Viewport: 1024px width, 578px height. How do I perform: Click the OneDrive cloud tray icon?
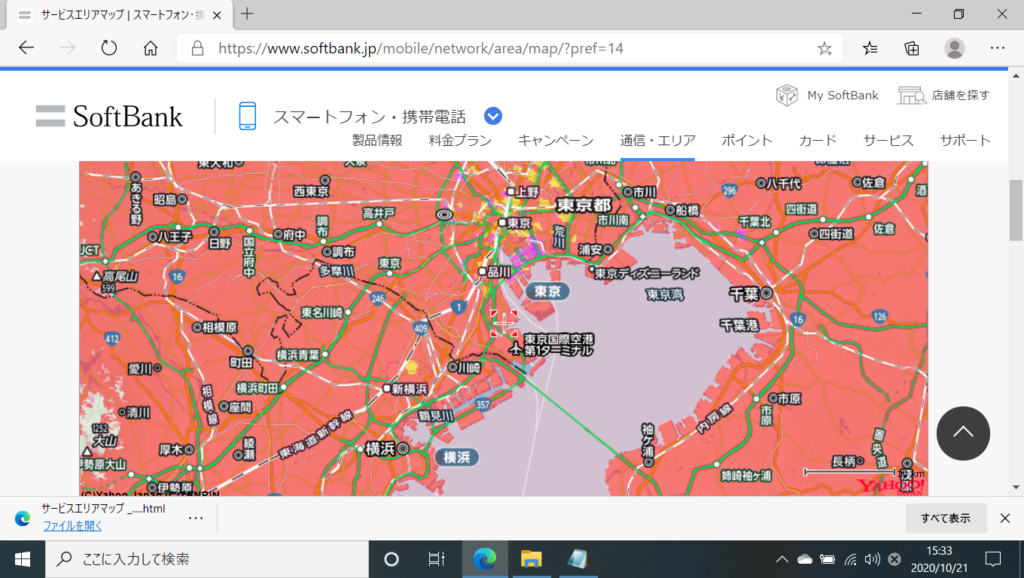pos(805,559)
